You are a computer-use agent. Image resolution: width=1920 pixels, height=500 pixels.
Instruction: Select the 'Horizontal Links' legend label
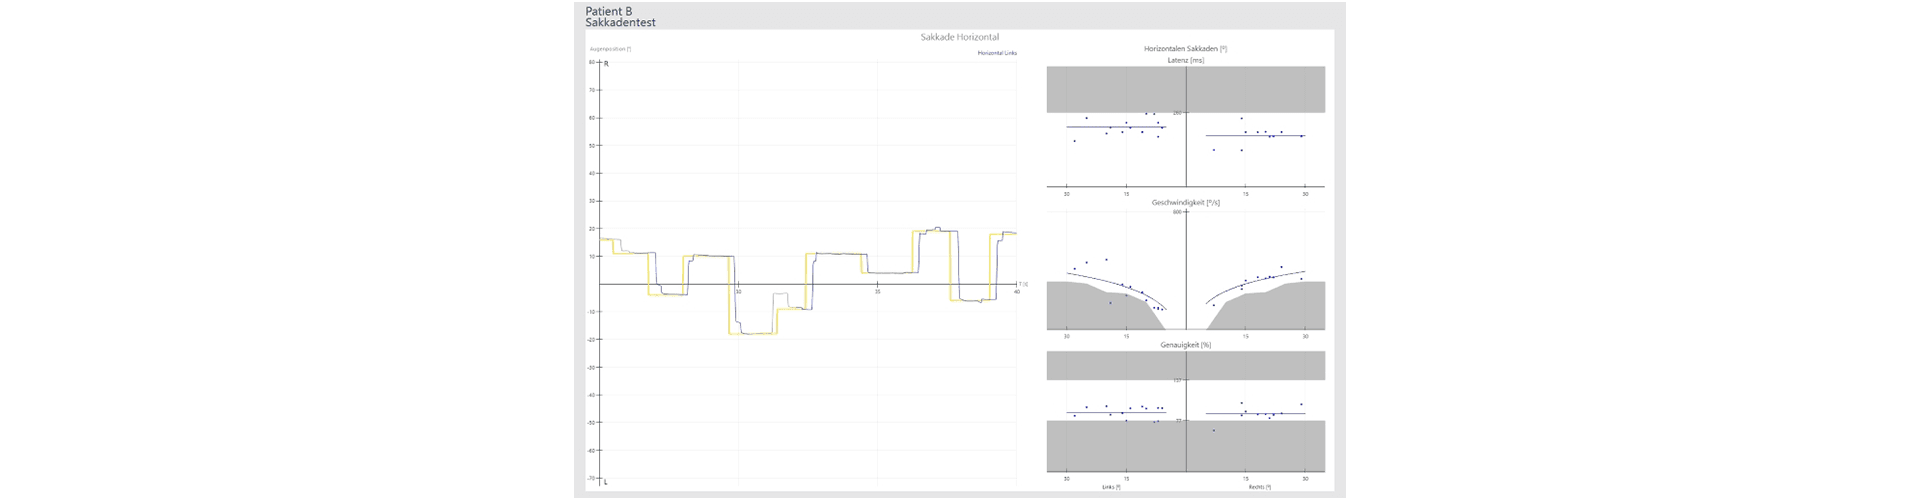pyautogui.click(x=996, y=52)
